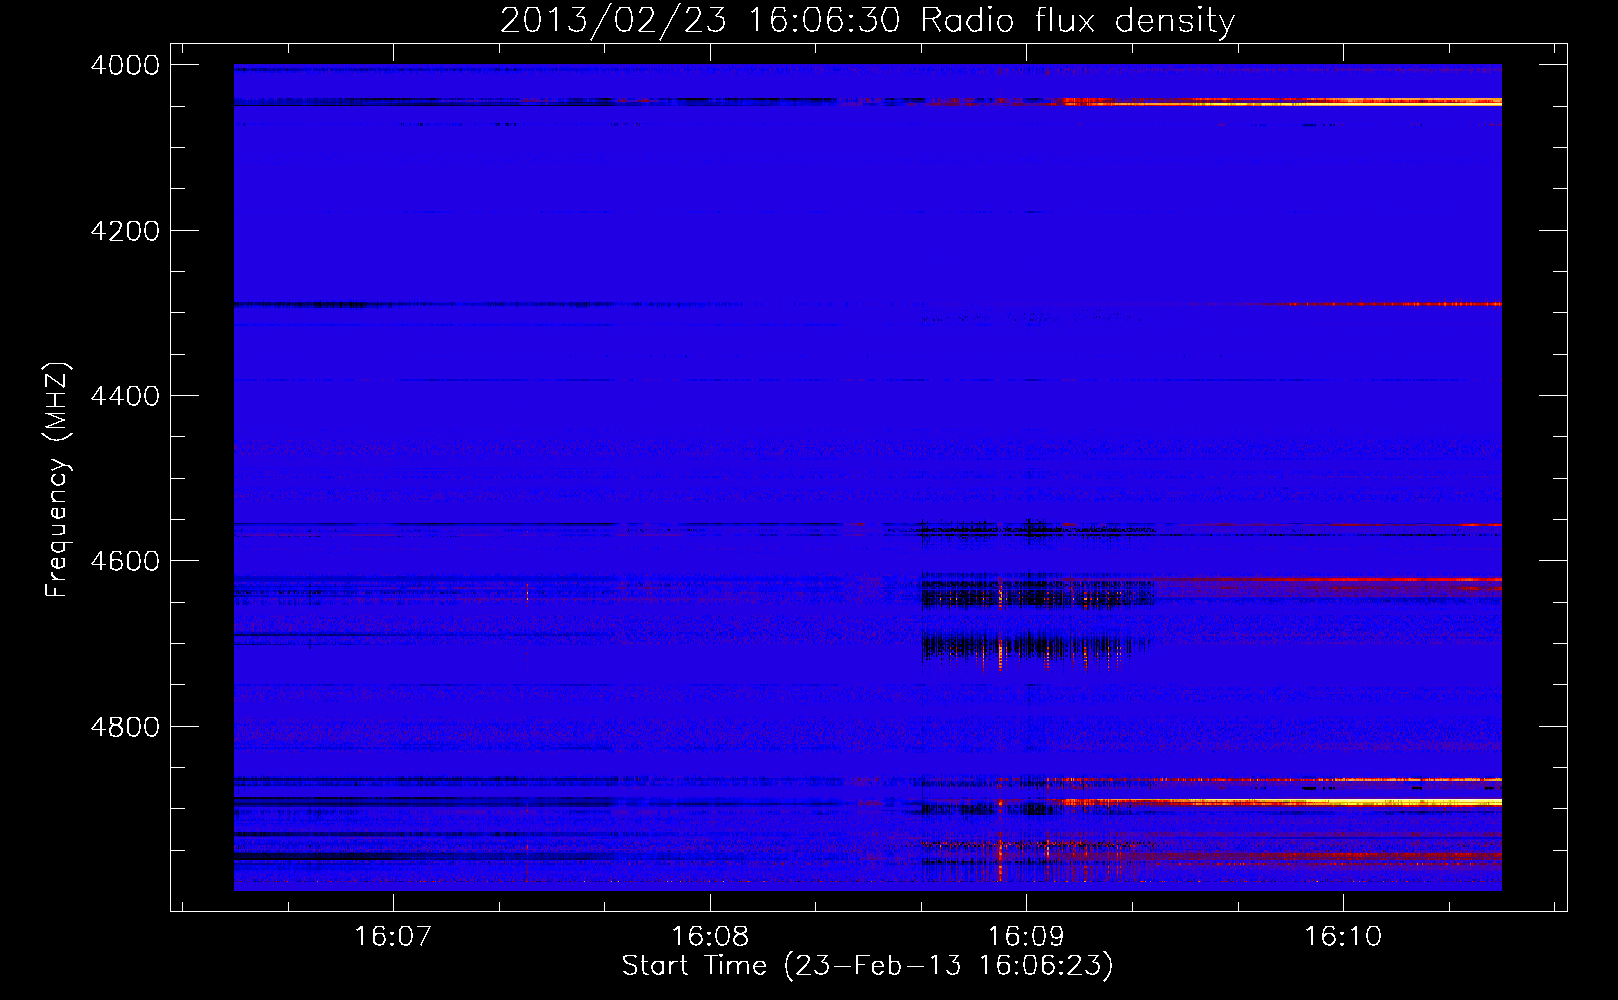
Task: Click the plot title '2013/02/23 16:06:30 Radio flux density'
Action: tap(867, 20)
